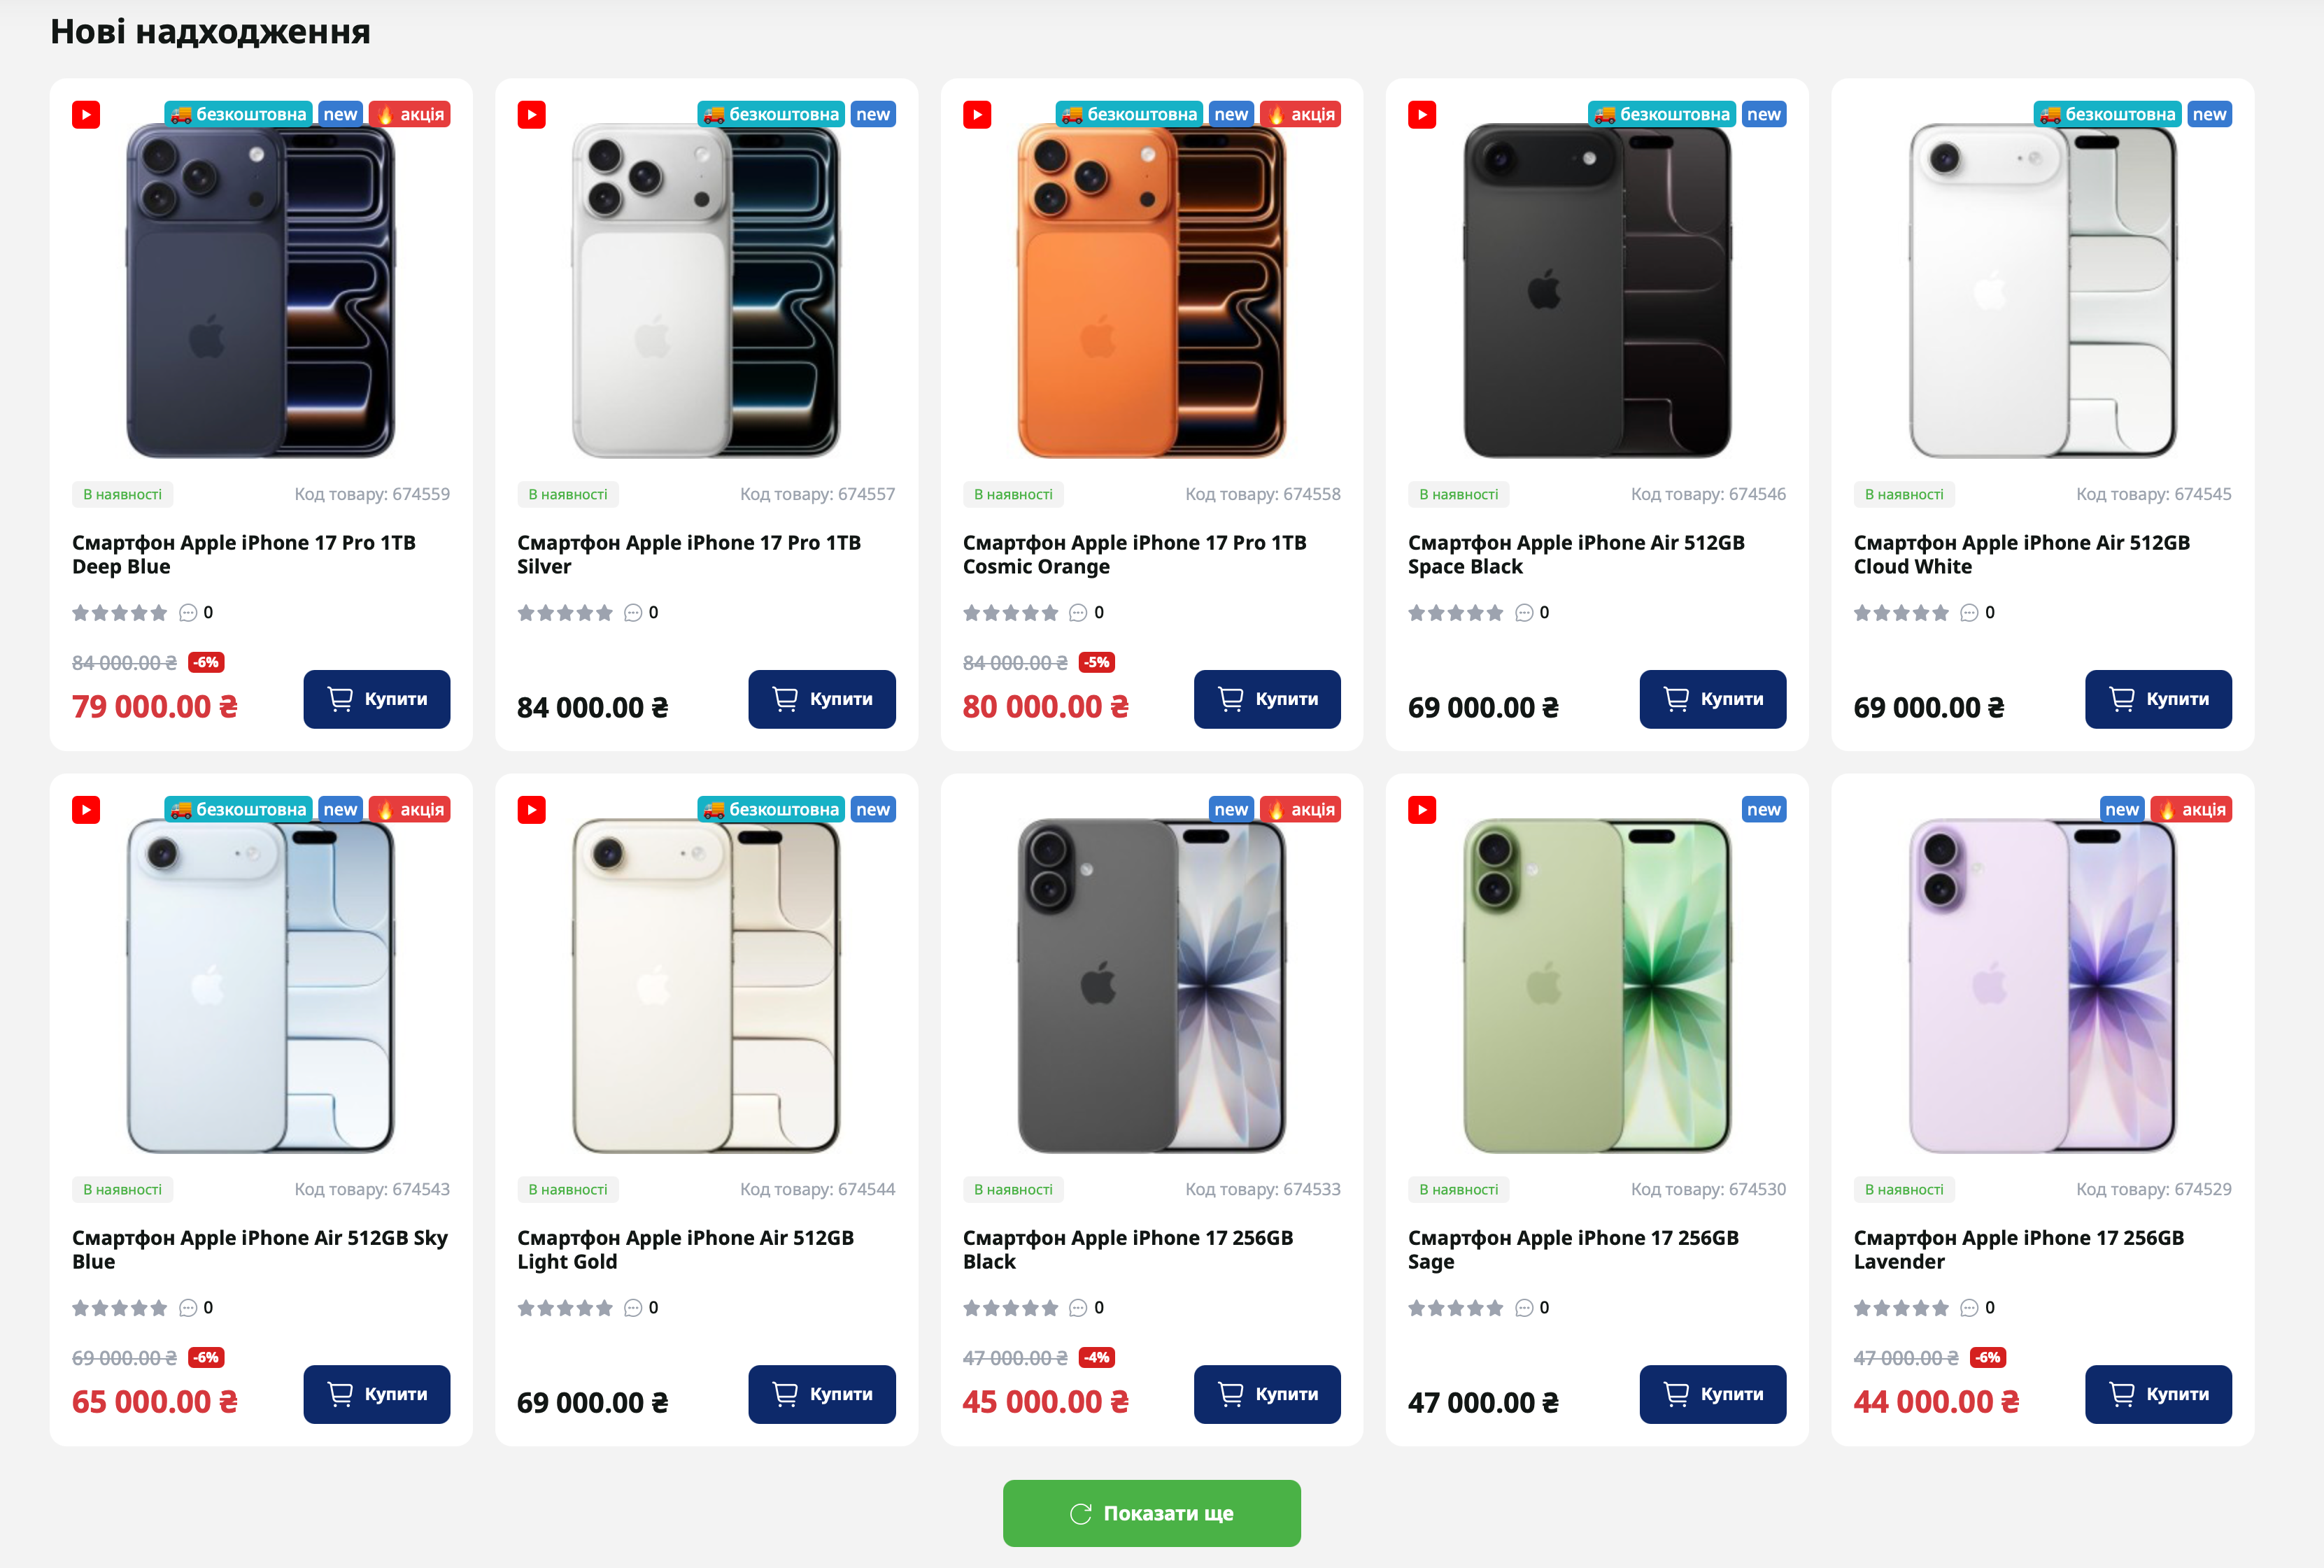Open video icon on iPhone Air Space Black
Screen dimensions: 2324x1568
(1421, 115)
